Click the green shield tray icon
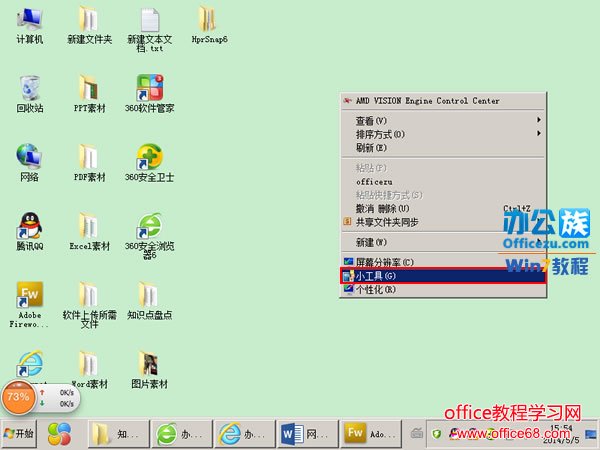 tap(436, 434)
